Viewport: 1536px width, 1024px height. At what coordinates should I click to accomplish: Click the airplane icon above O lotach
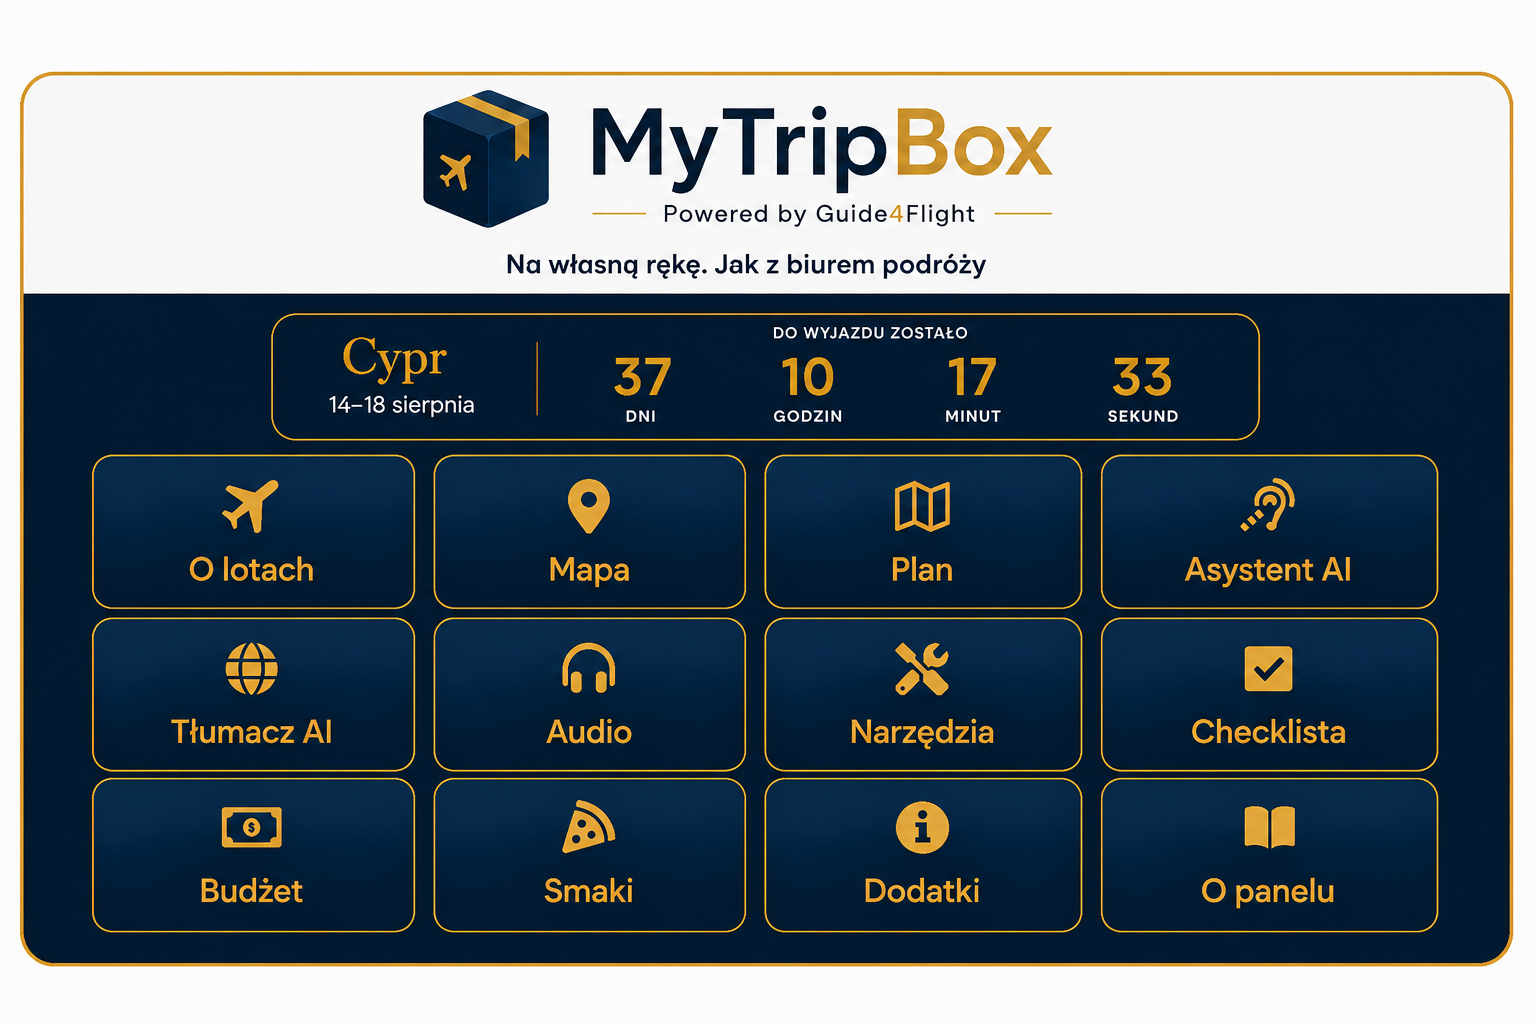(x=251, y=505)
